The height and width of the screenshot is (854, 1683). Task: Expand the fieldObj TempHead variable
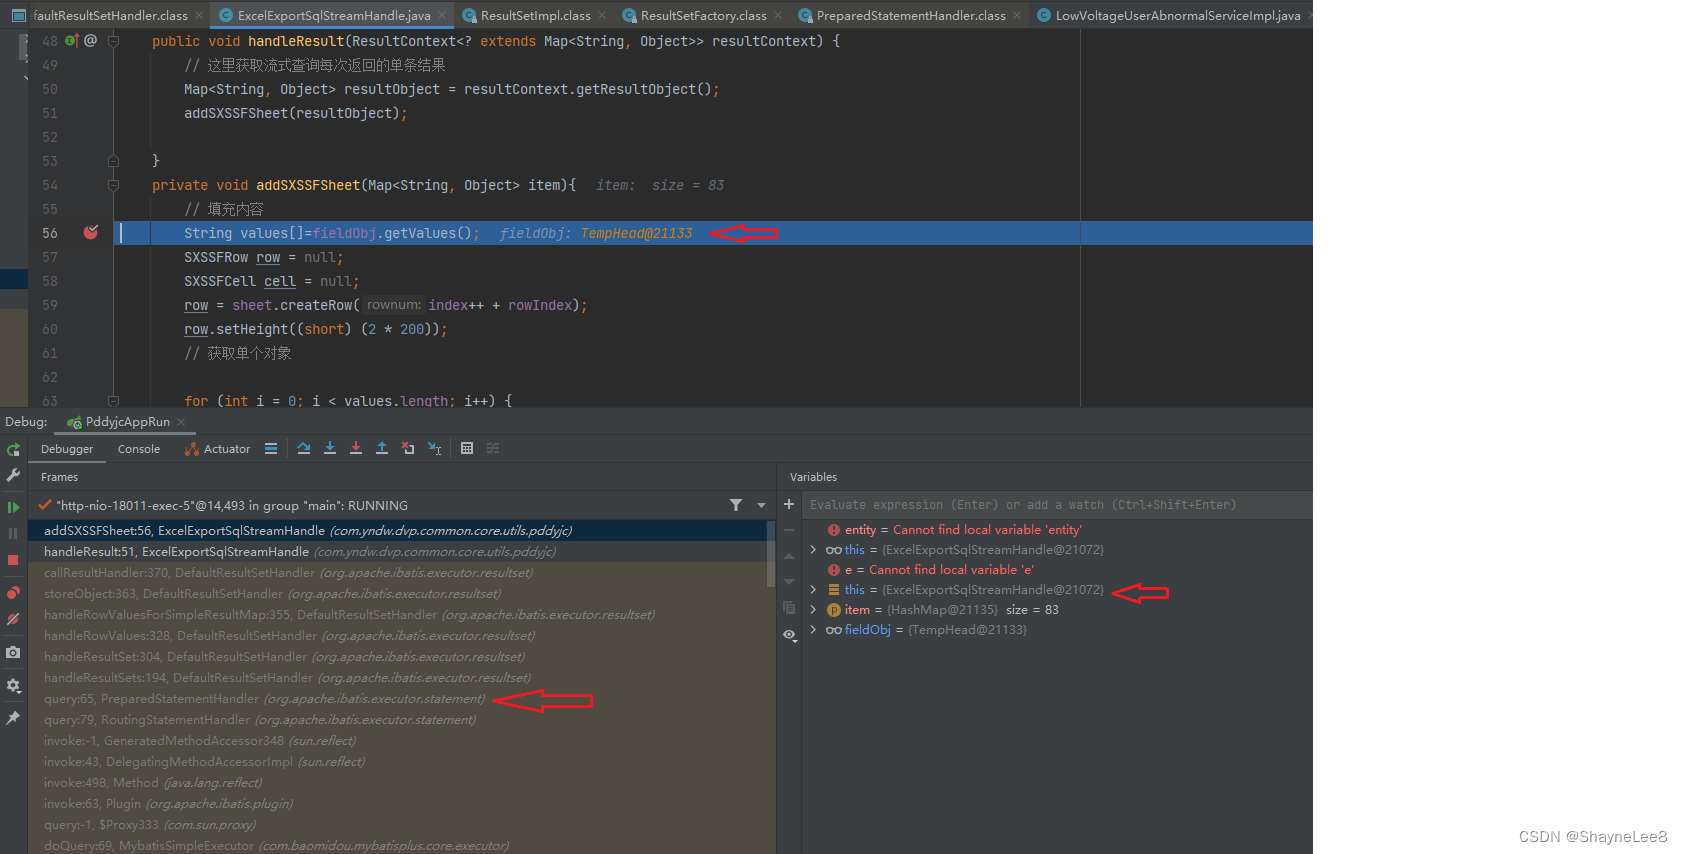(813, 630)
